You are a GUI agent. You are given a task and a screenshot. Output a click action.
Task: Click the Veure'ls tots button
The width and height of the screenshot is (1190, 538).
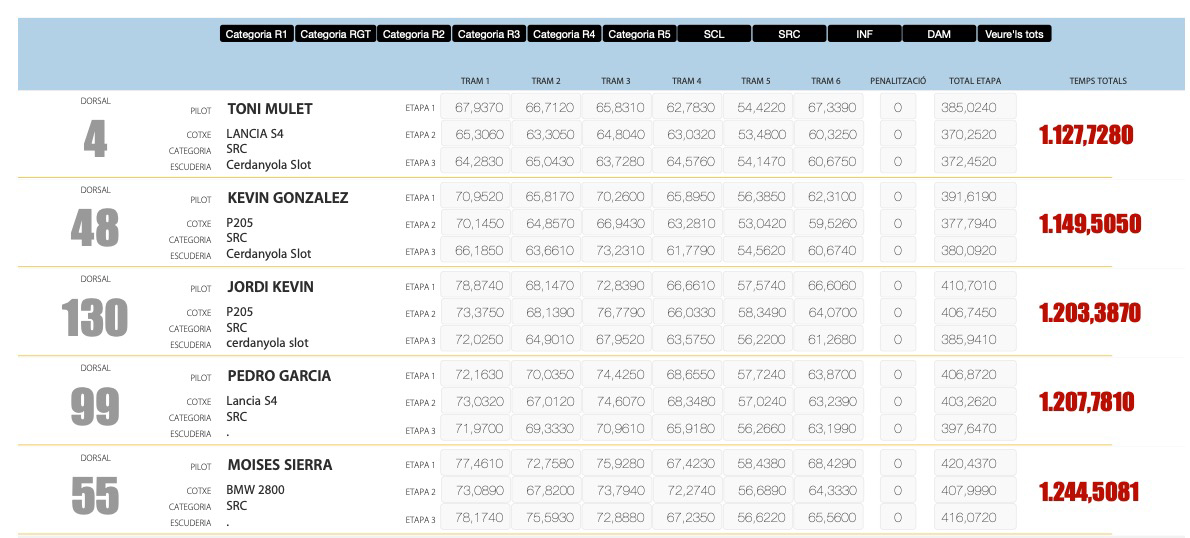(x=1014, y=34)
